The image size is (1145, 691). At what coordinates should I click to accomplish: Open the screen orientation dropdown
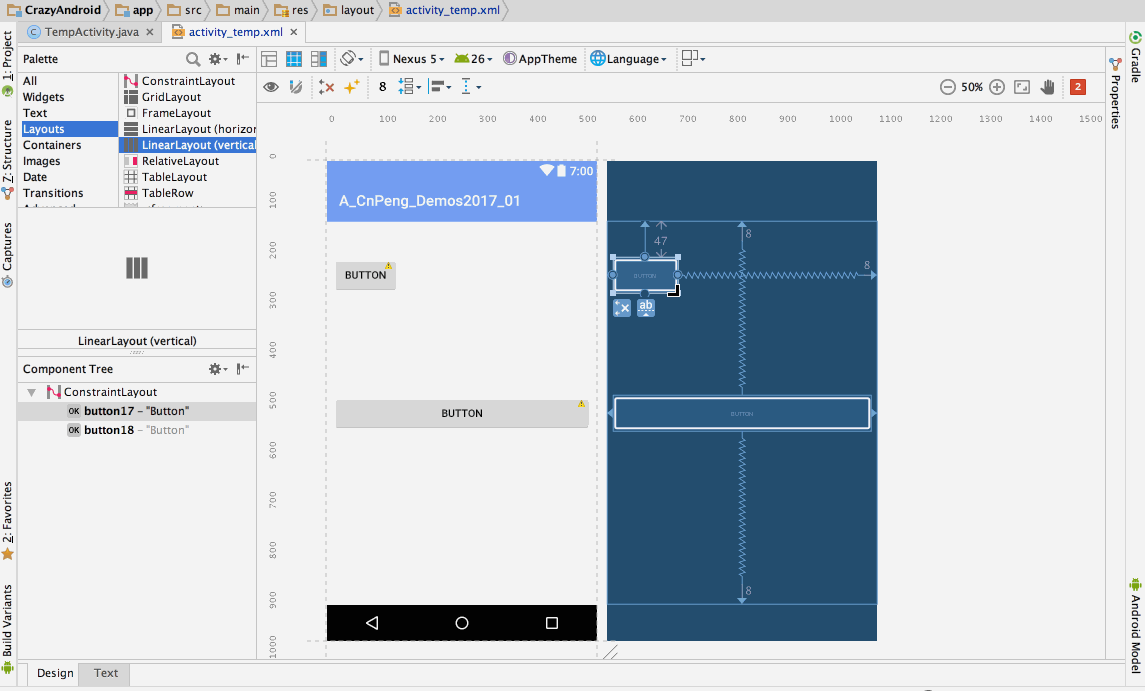352,58
